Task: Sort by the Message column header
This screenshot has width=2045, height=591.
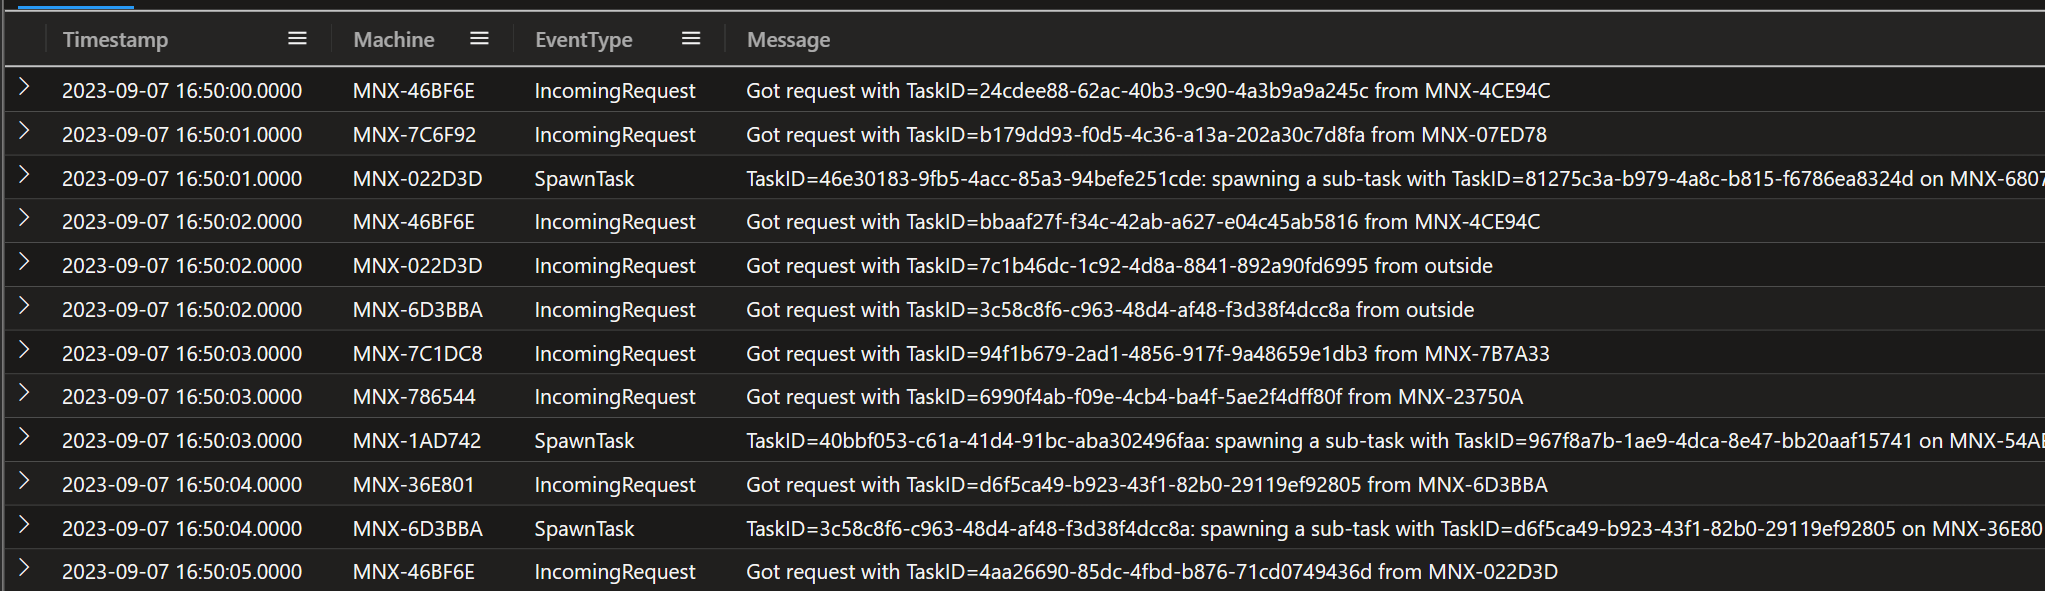Action: point(788,40)
